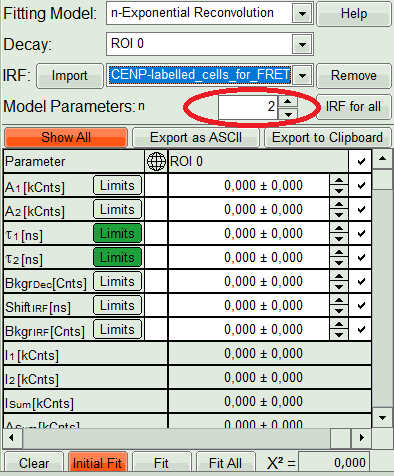Expand the IRF file dropdown
Viewport: 394px width, 476px height.
302,75
